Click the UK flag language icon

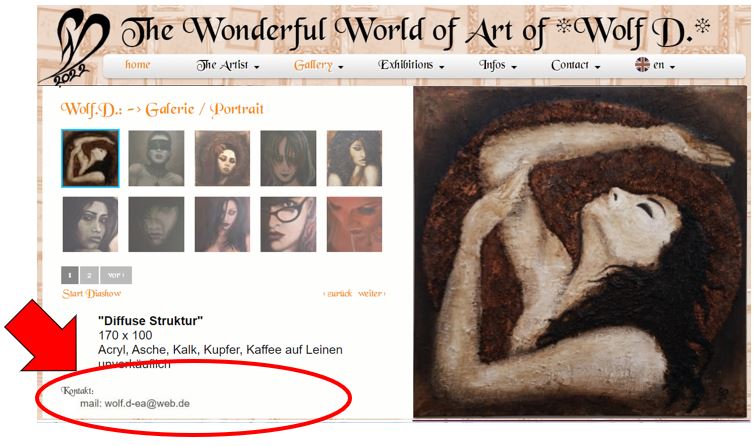642,64
